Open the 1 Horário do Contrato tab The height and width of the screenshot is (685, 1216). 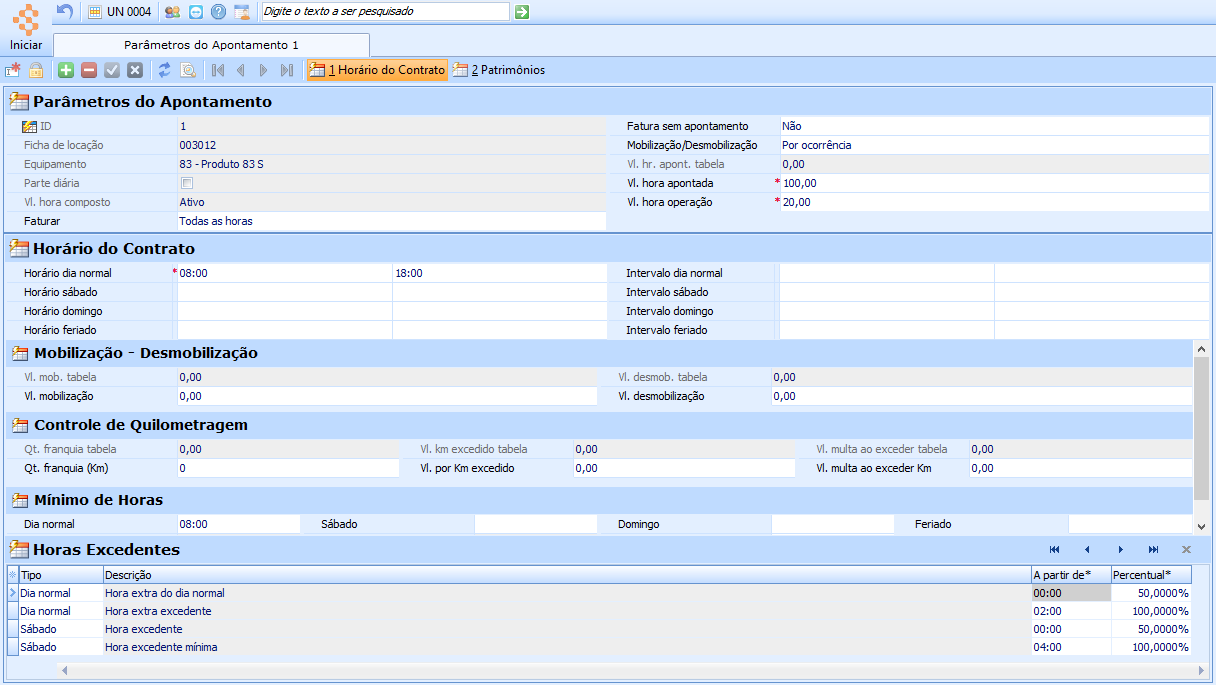[377, 70]
